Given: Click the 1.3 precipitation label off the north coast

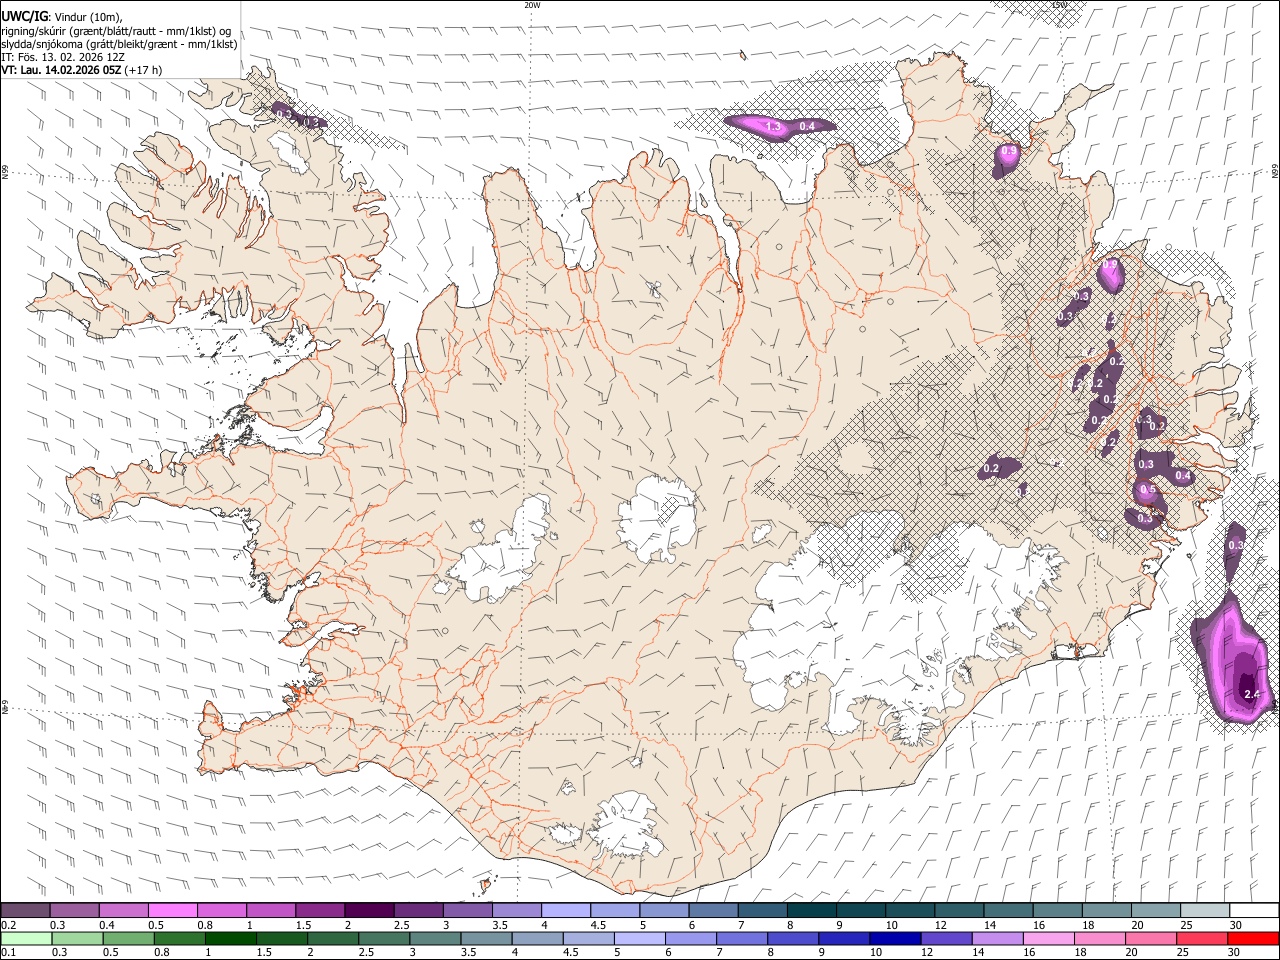Looking at the screenshot, I should click(772, 127).
